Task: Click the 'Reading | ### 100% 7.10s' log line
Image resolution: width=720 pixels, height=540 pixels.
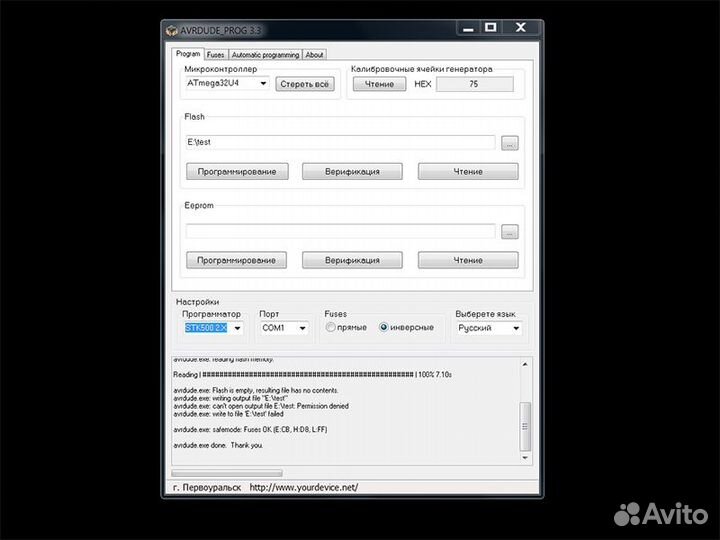Action: (x=312, y=375)
